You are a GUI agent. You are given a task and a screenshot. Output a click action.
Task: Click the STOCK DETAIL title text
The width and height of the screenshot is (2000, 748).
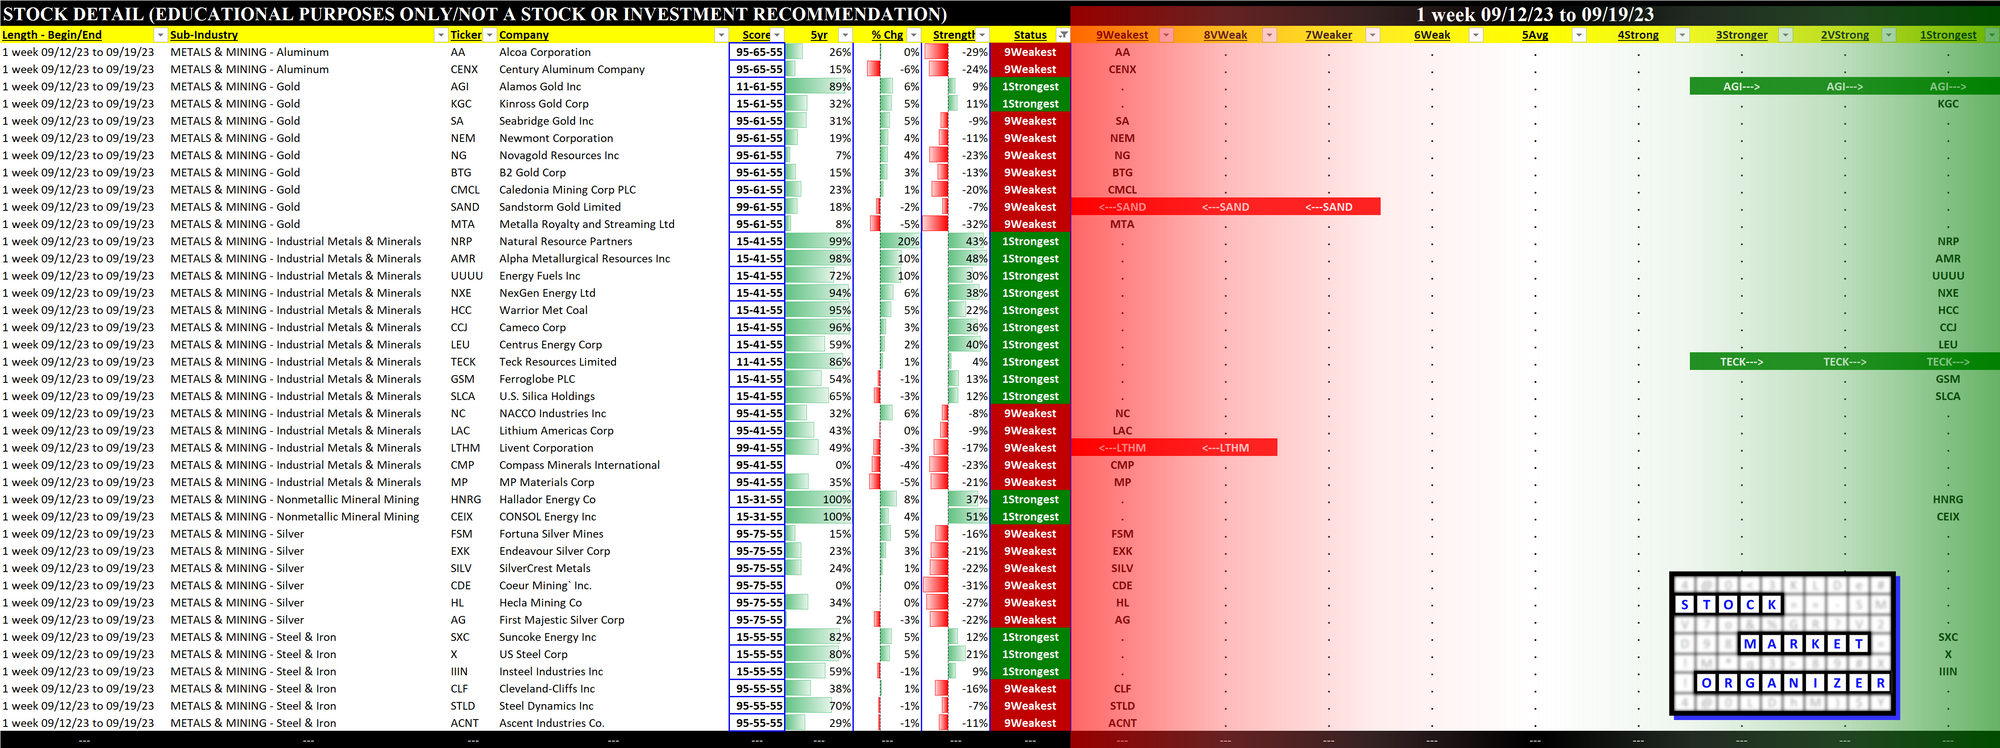tap(475, 14)
